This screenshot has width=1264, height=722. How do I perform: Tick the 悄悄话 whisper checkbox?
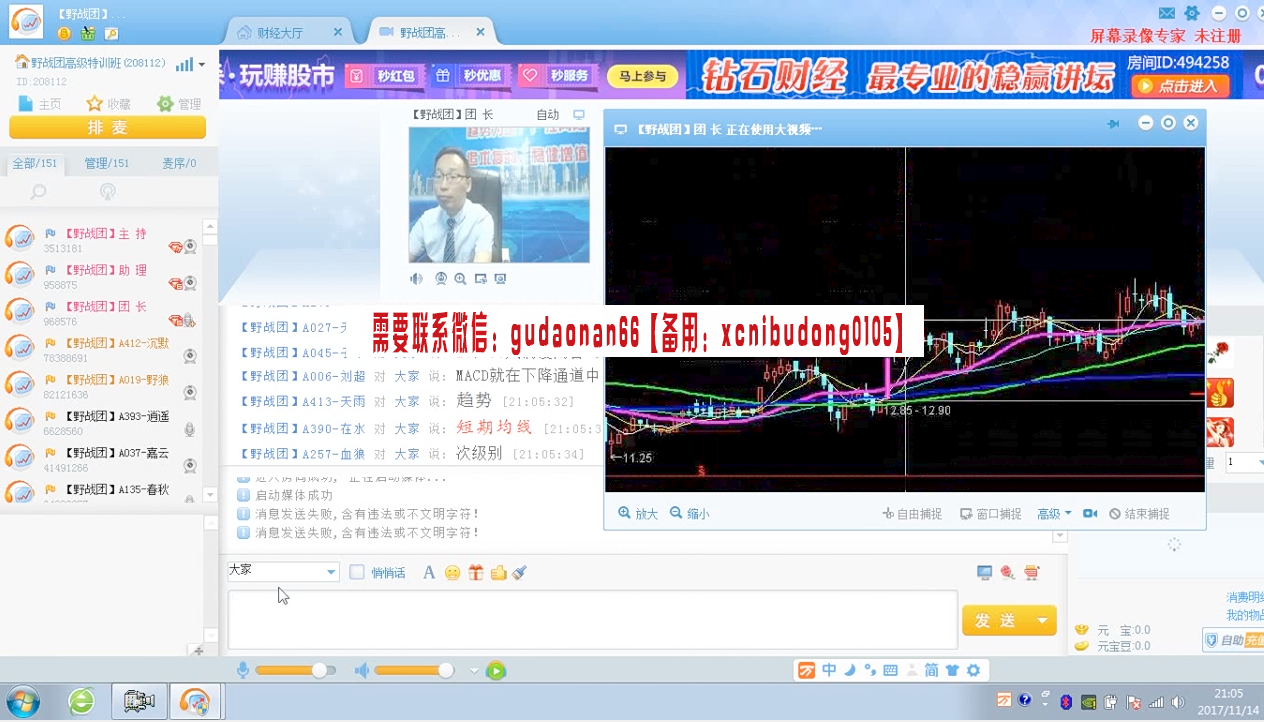pyautogui.click(x=357, y=572)
